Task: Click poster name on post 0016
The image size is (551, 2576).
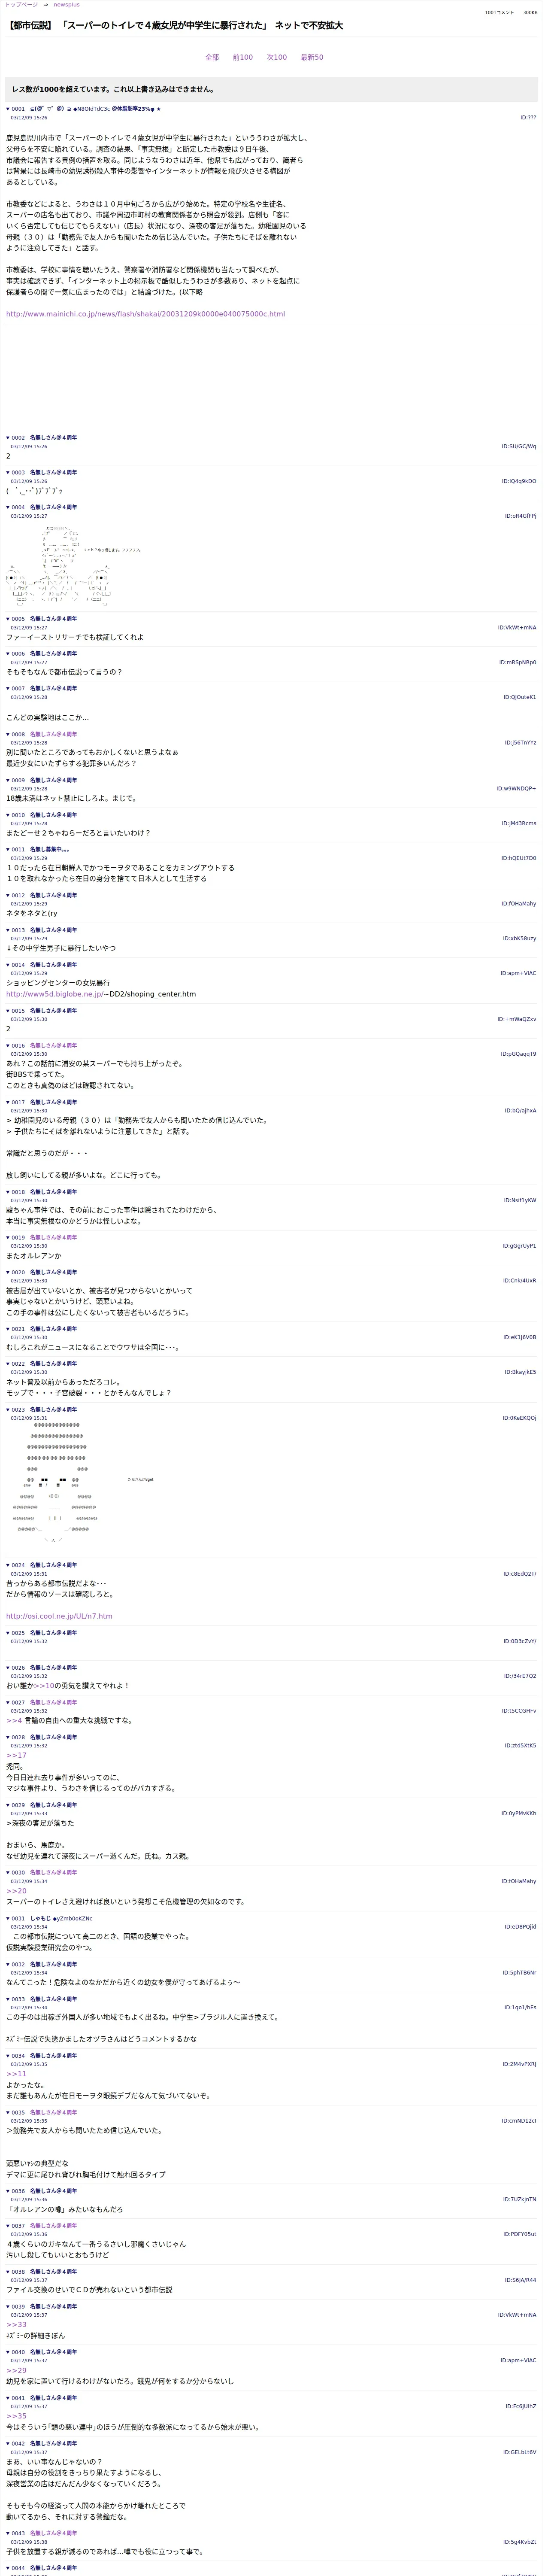Action: pos(53,1045)
